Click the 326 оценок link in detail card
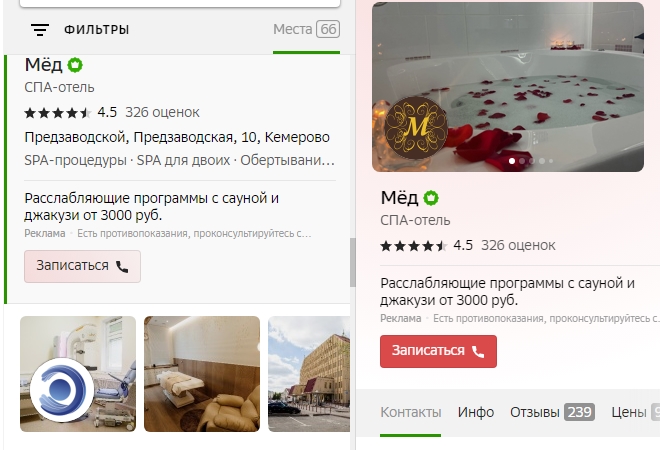 518,245
